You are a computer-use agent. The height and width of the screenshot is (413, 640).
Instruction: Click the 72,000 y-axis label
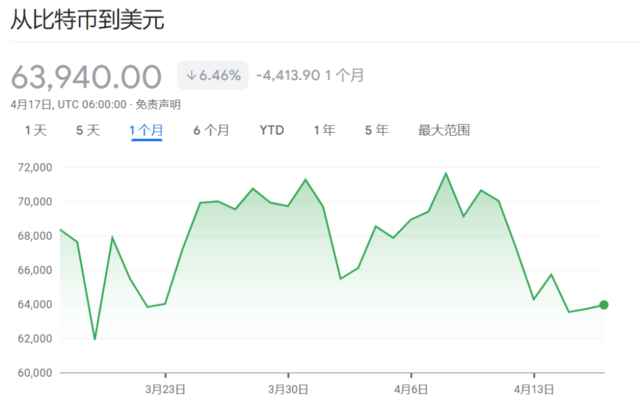(x=34, y=167)
